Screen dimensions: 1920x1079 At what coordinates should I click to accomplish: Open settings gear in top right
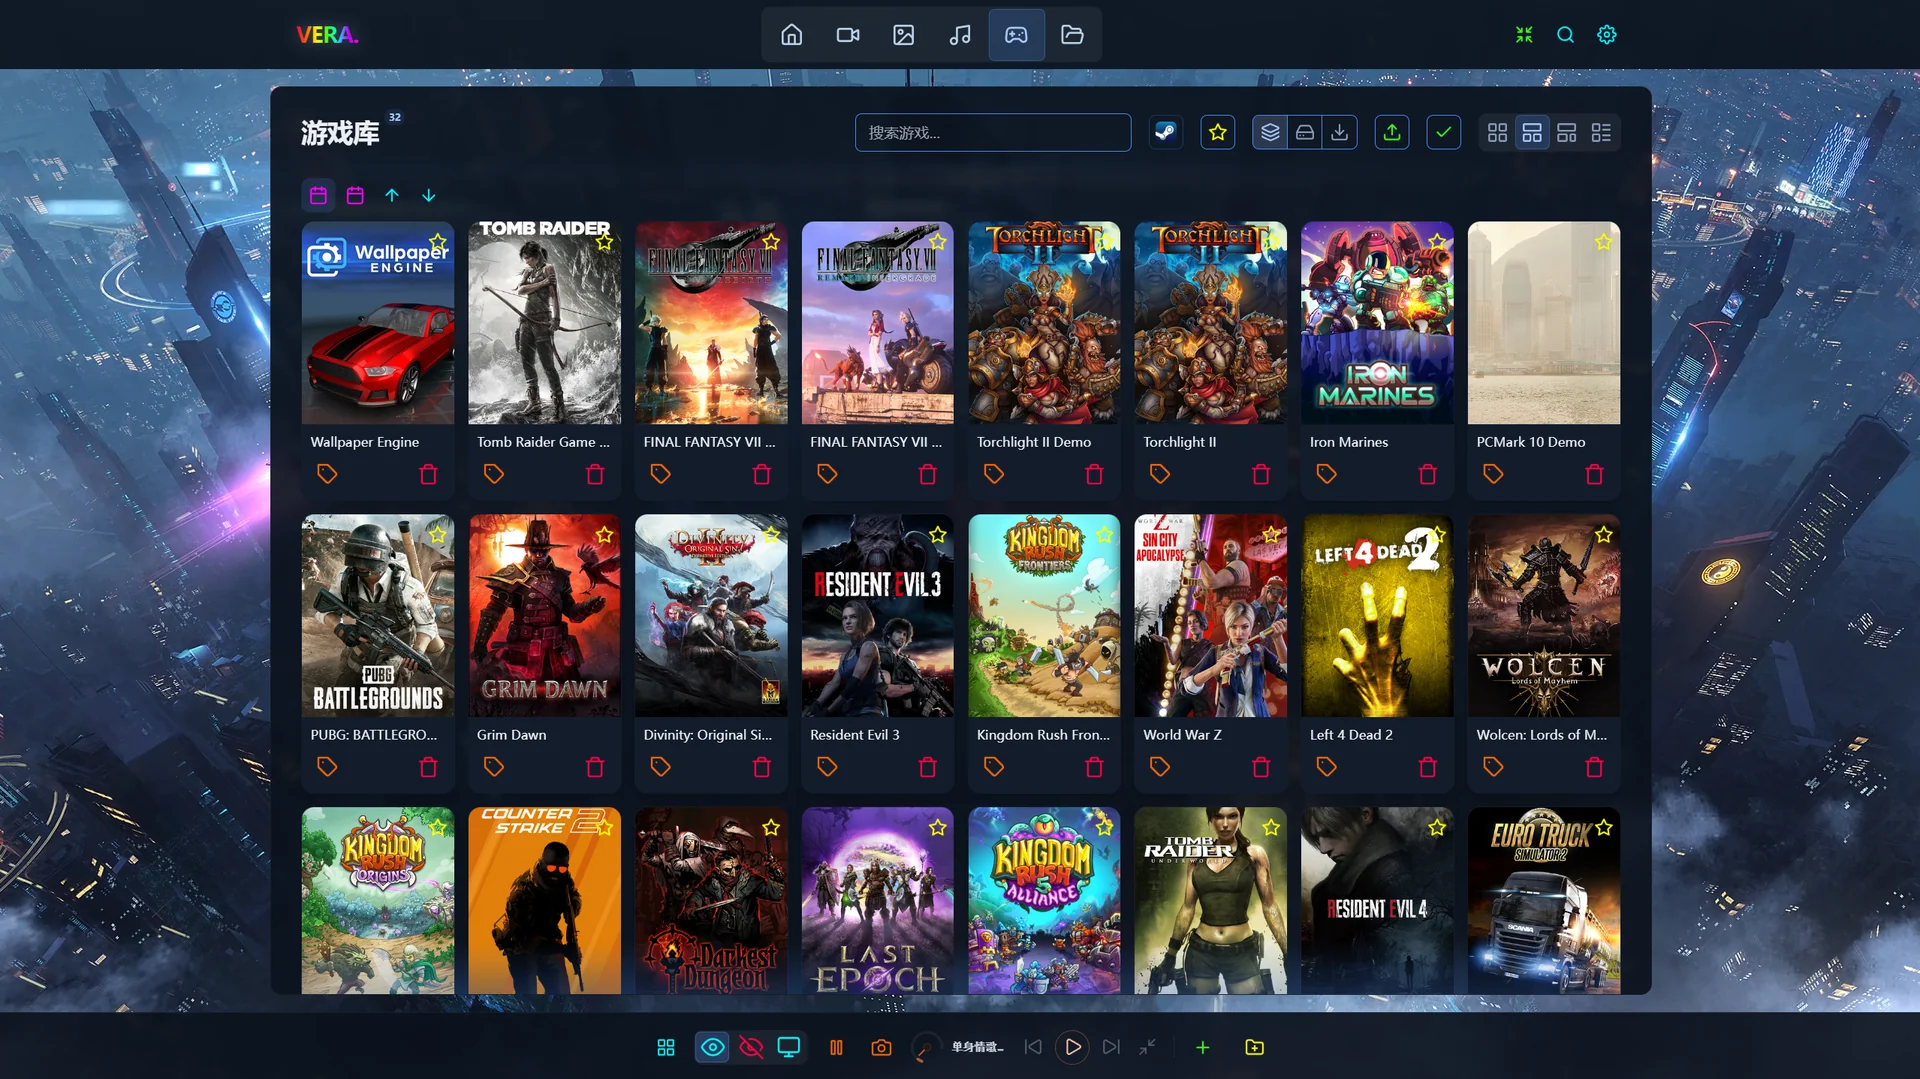[1606, 35]
